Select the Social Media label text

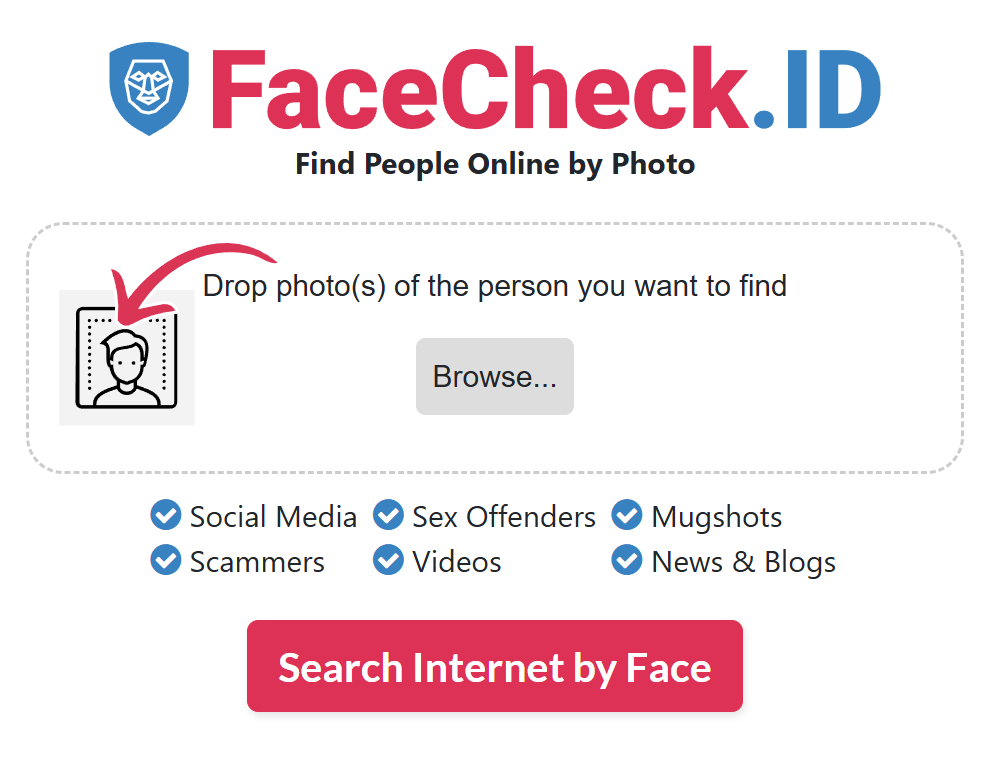point(273,517)
